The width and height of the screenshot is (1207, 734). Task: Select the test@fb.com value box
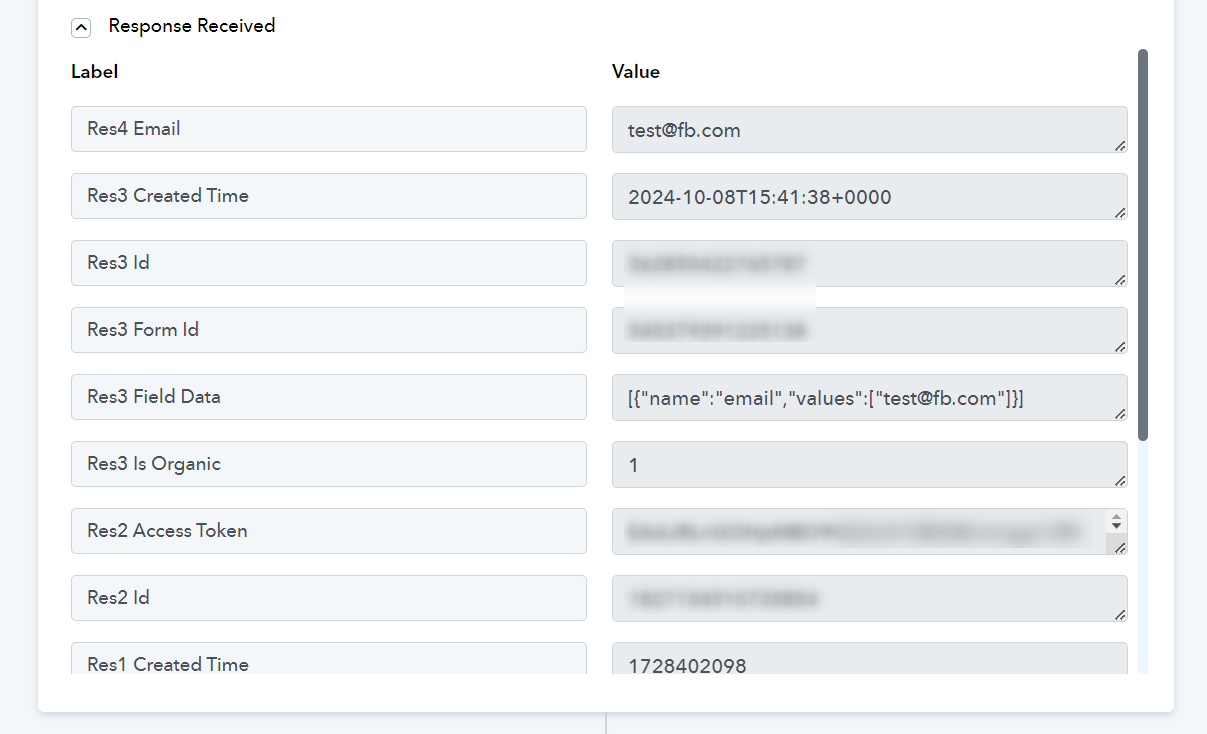(x=870, y=130)
